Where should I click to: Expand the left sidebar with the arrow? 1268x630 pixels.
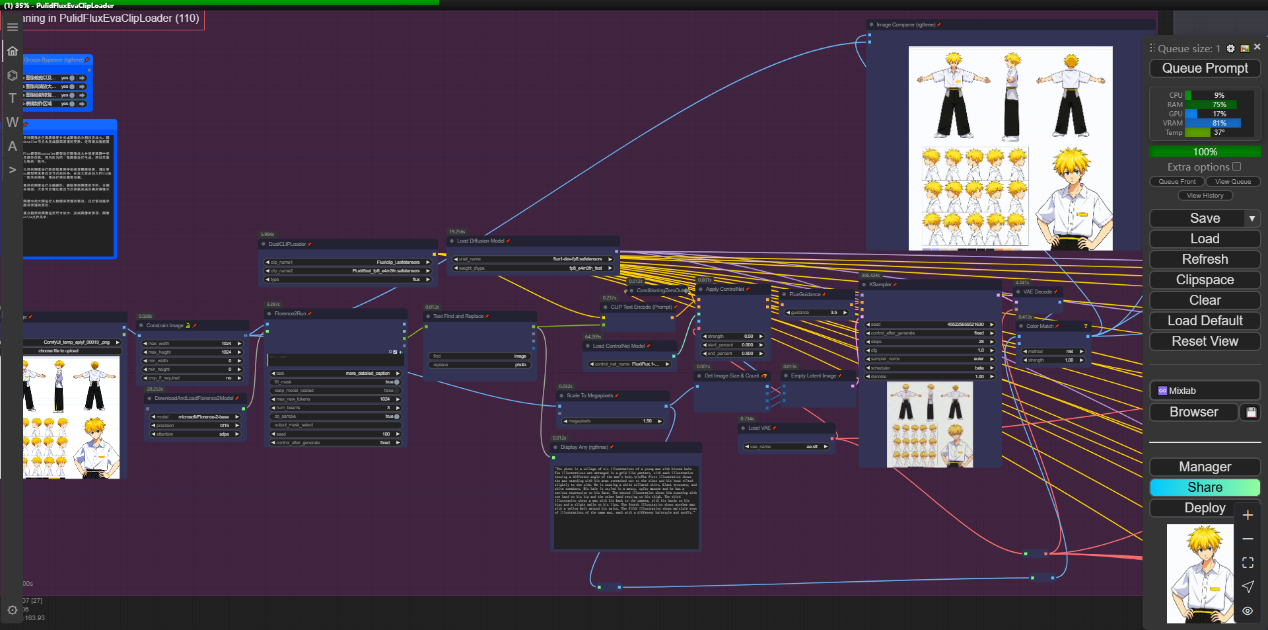coord(12,170)
